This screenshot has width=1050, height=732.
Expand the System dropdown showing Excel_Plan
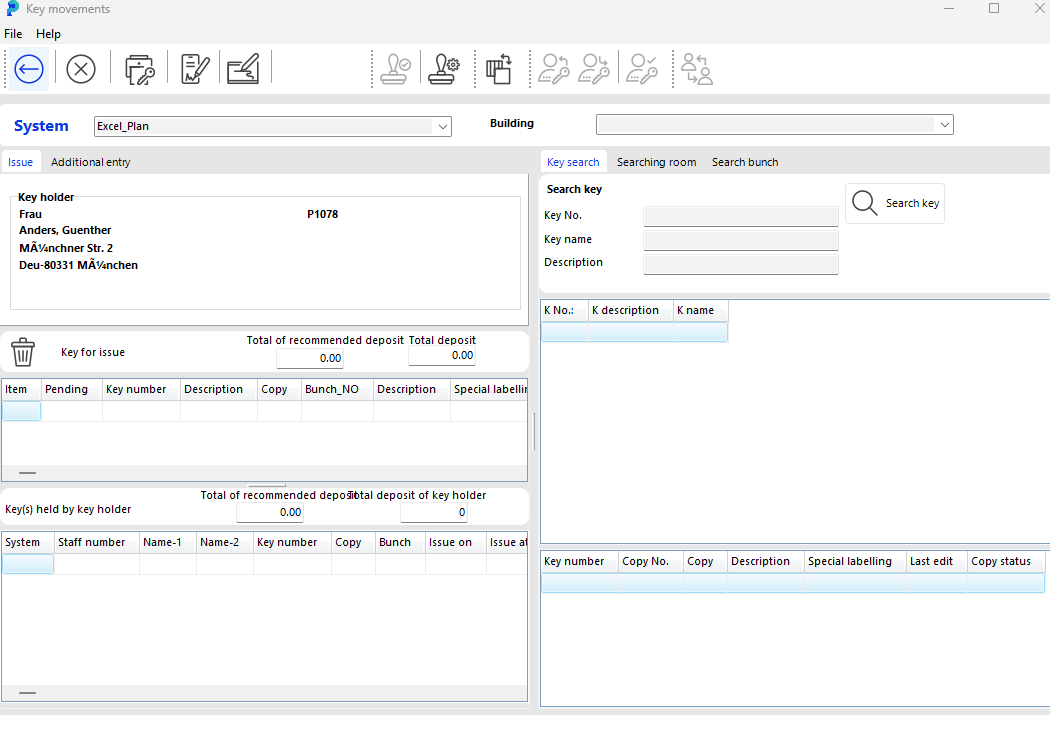pyautogui.click(x=441, y=126)
